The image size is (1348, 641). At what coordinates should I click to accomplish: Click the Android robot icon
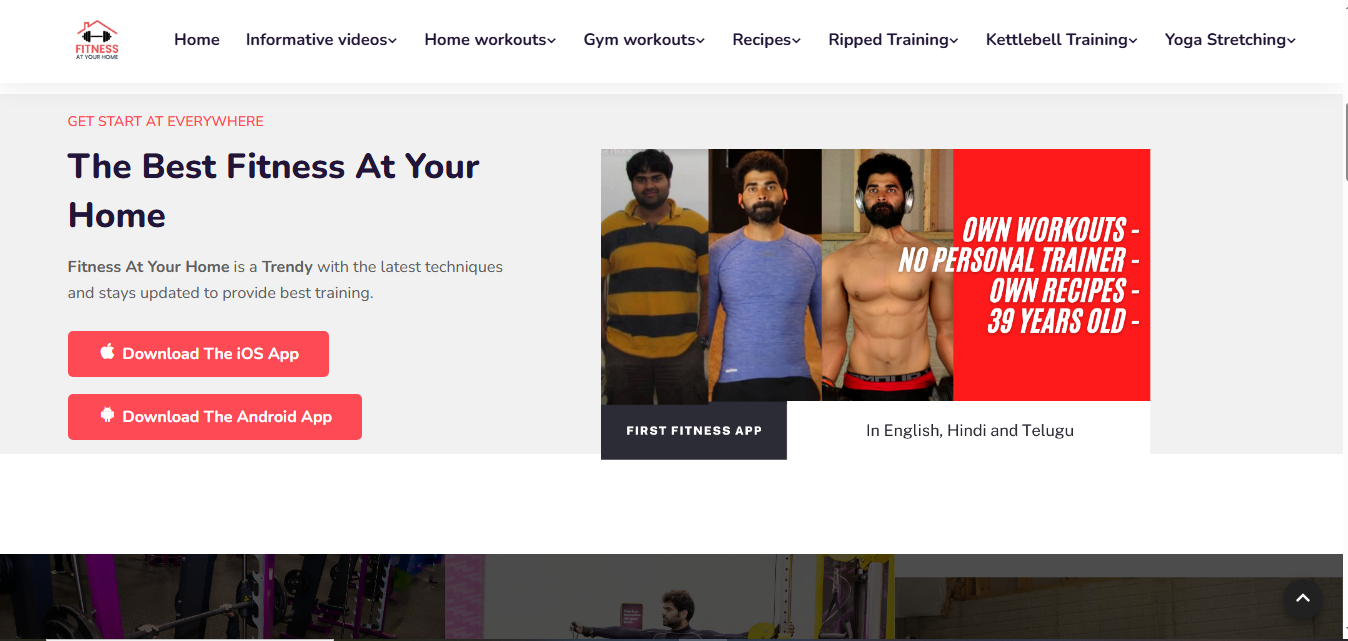click(108, 415)
